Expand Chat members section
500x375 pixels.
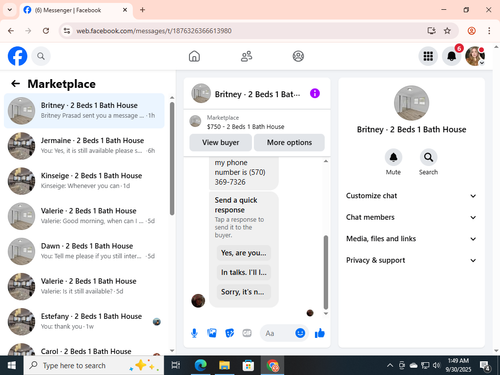click(411, 217)
